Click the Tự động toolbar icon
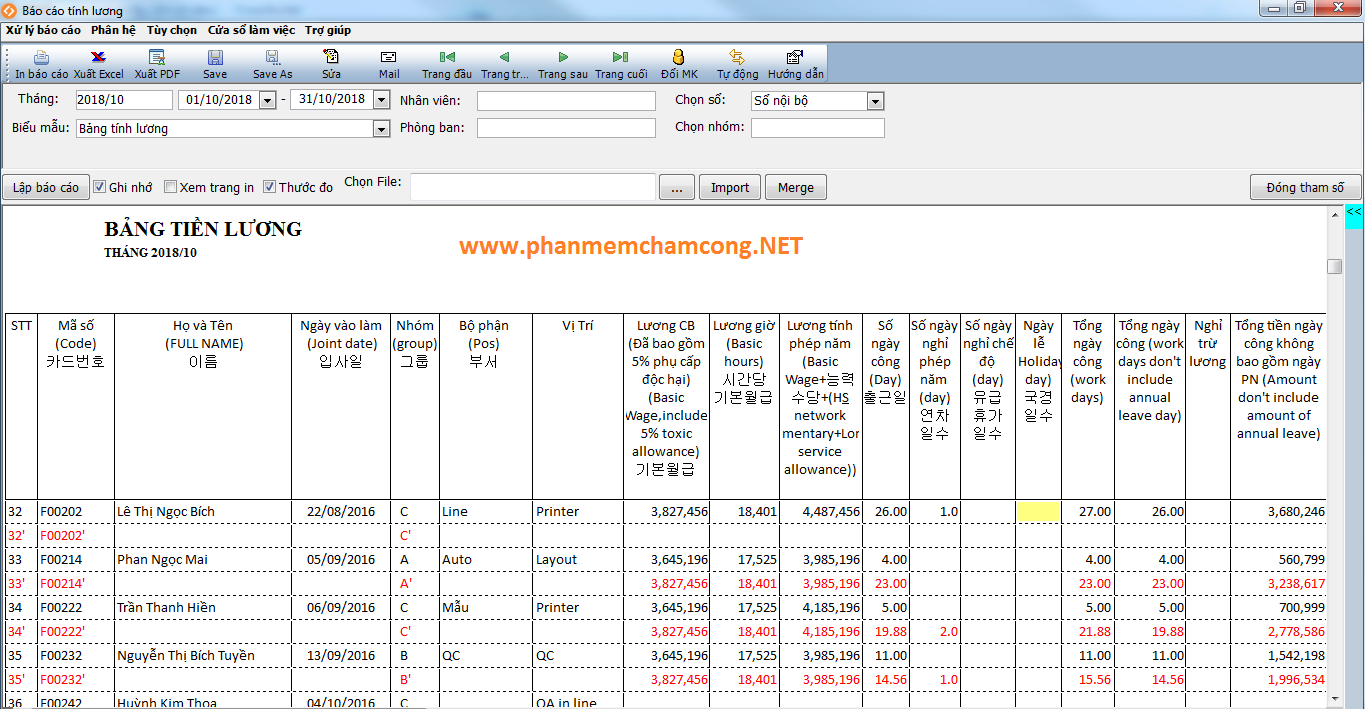Screen dimensions: 1365x709 tap(737, 58)
